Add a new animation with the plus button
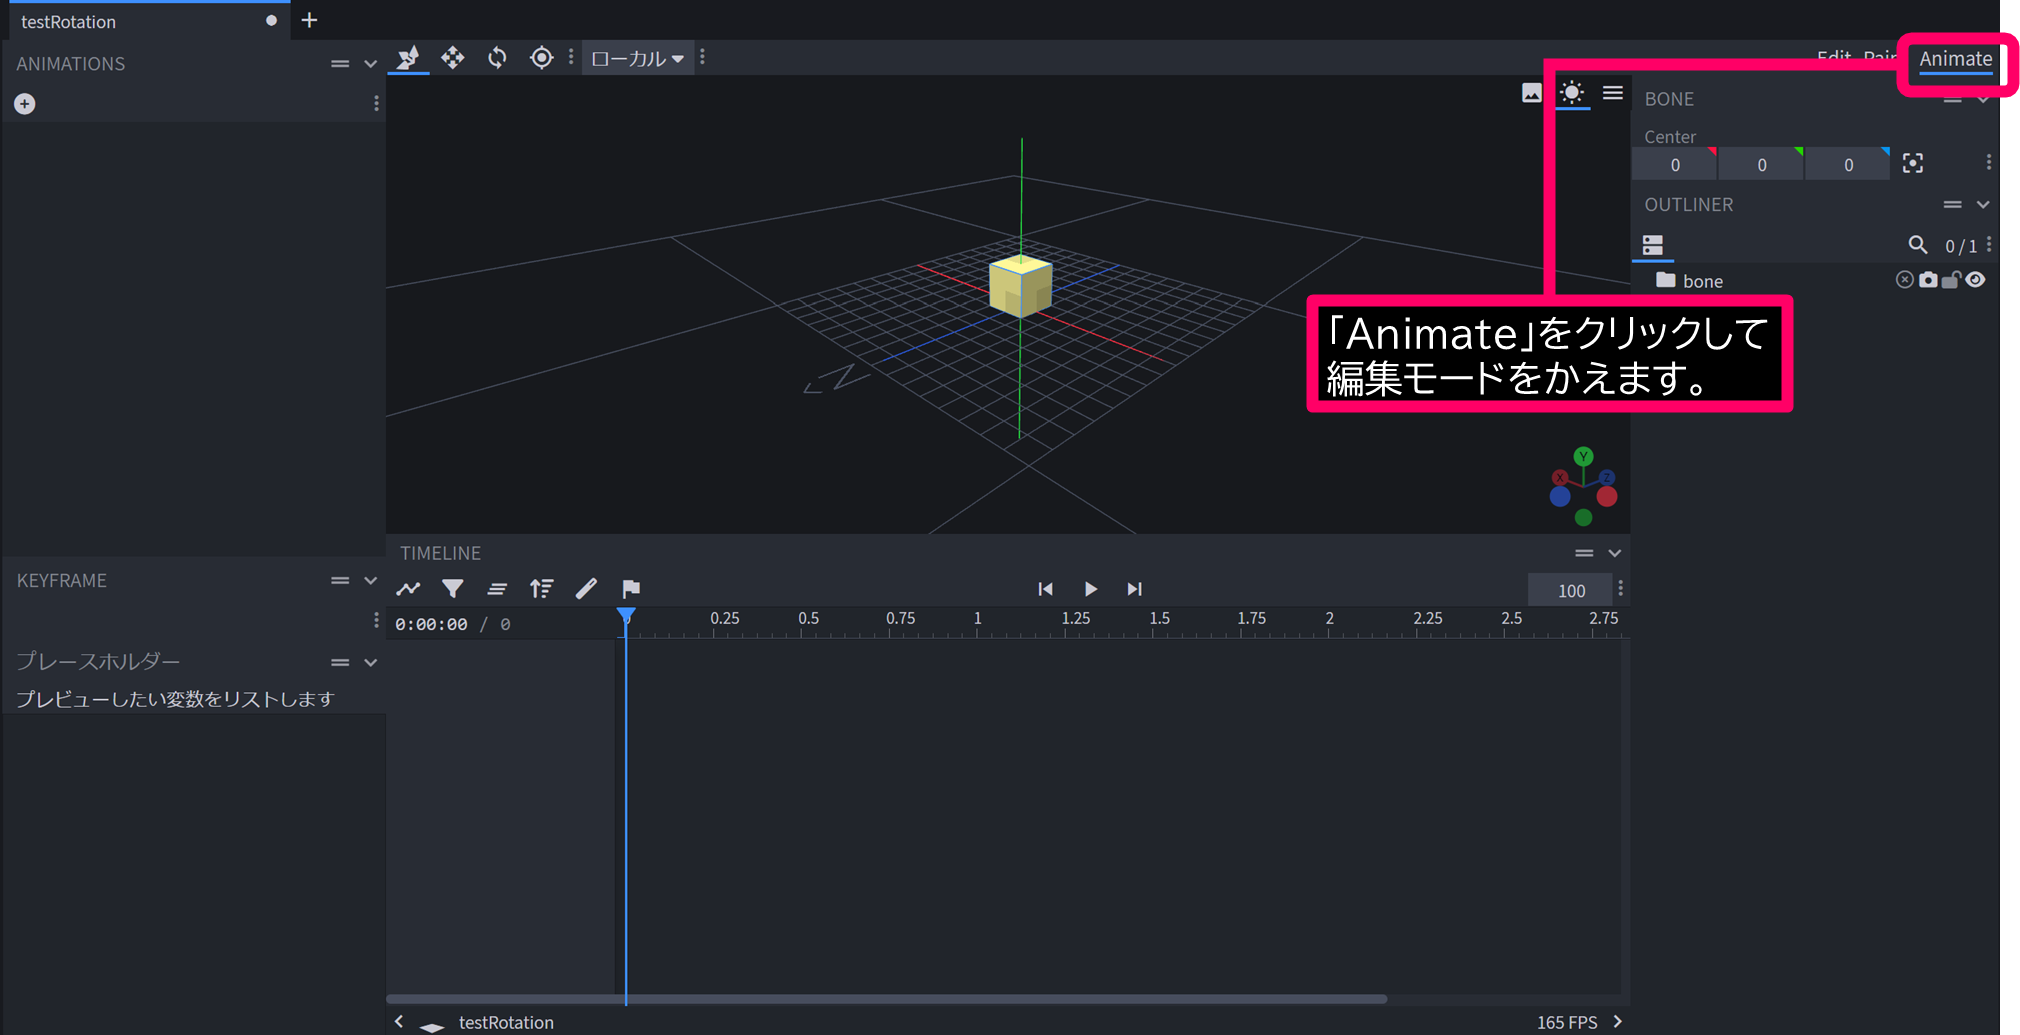Screen dimensions: 2020x1035 (24, 103)
